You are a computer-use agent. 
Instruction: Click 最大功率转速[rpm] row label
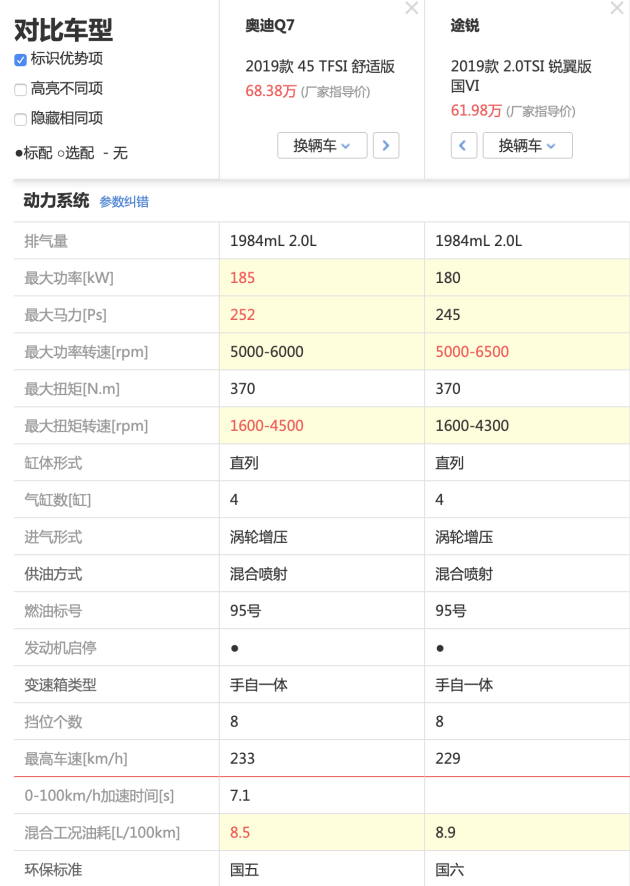pos(86,351)
